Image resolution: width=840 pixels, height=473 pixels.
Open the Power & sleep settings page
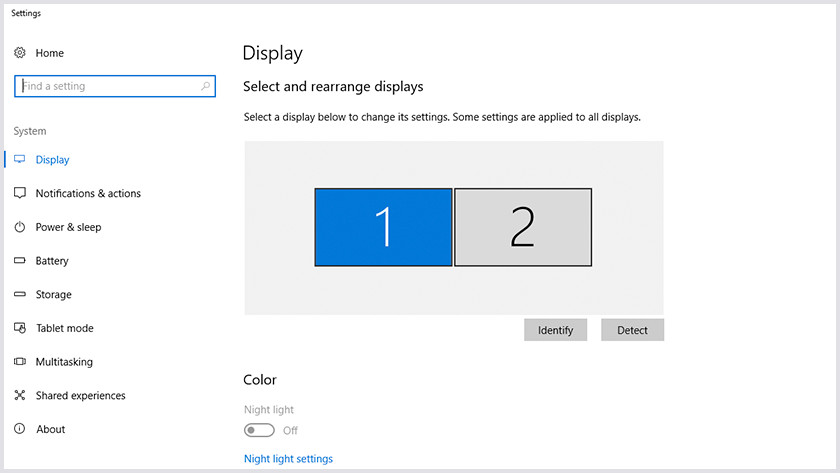coord(68,227)
